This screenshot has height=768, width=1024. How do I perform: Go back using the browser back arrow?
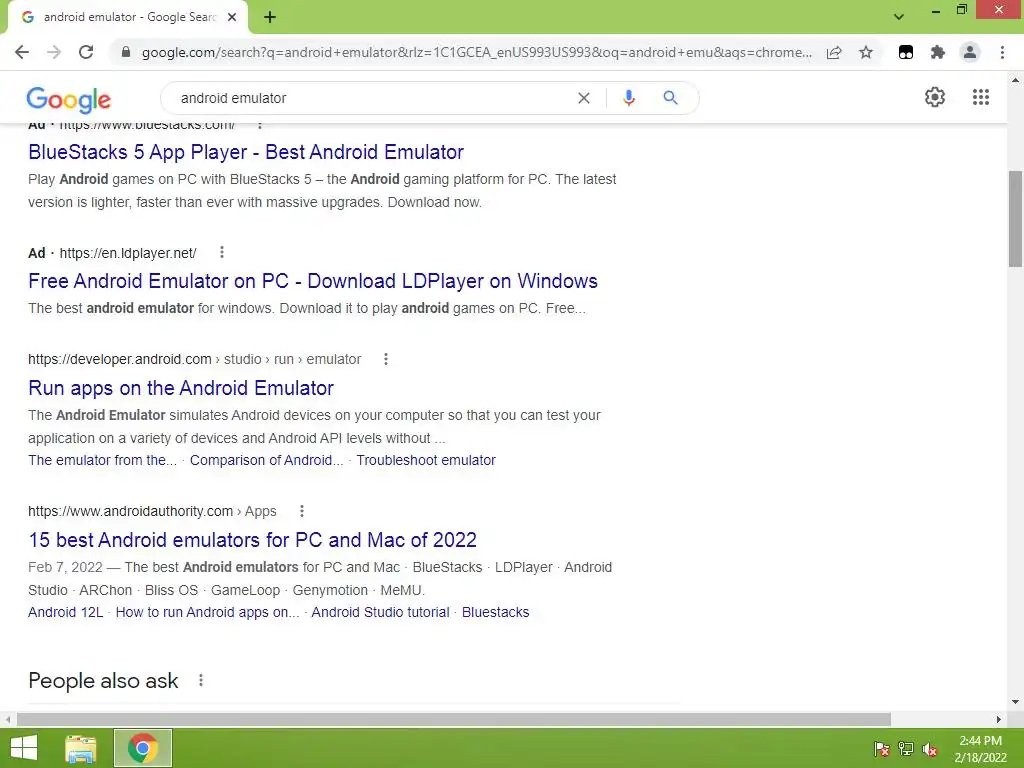[x=22, y=52]
